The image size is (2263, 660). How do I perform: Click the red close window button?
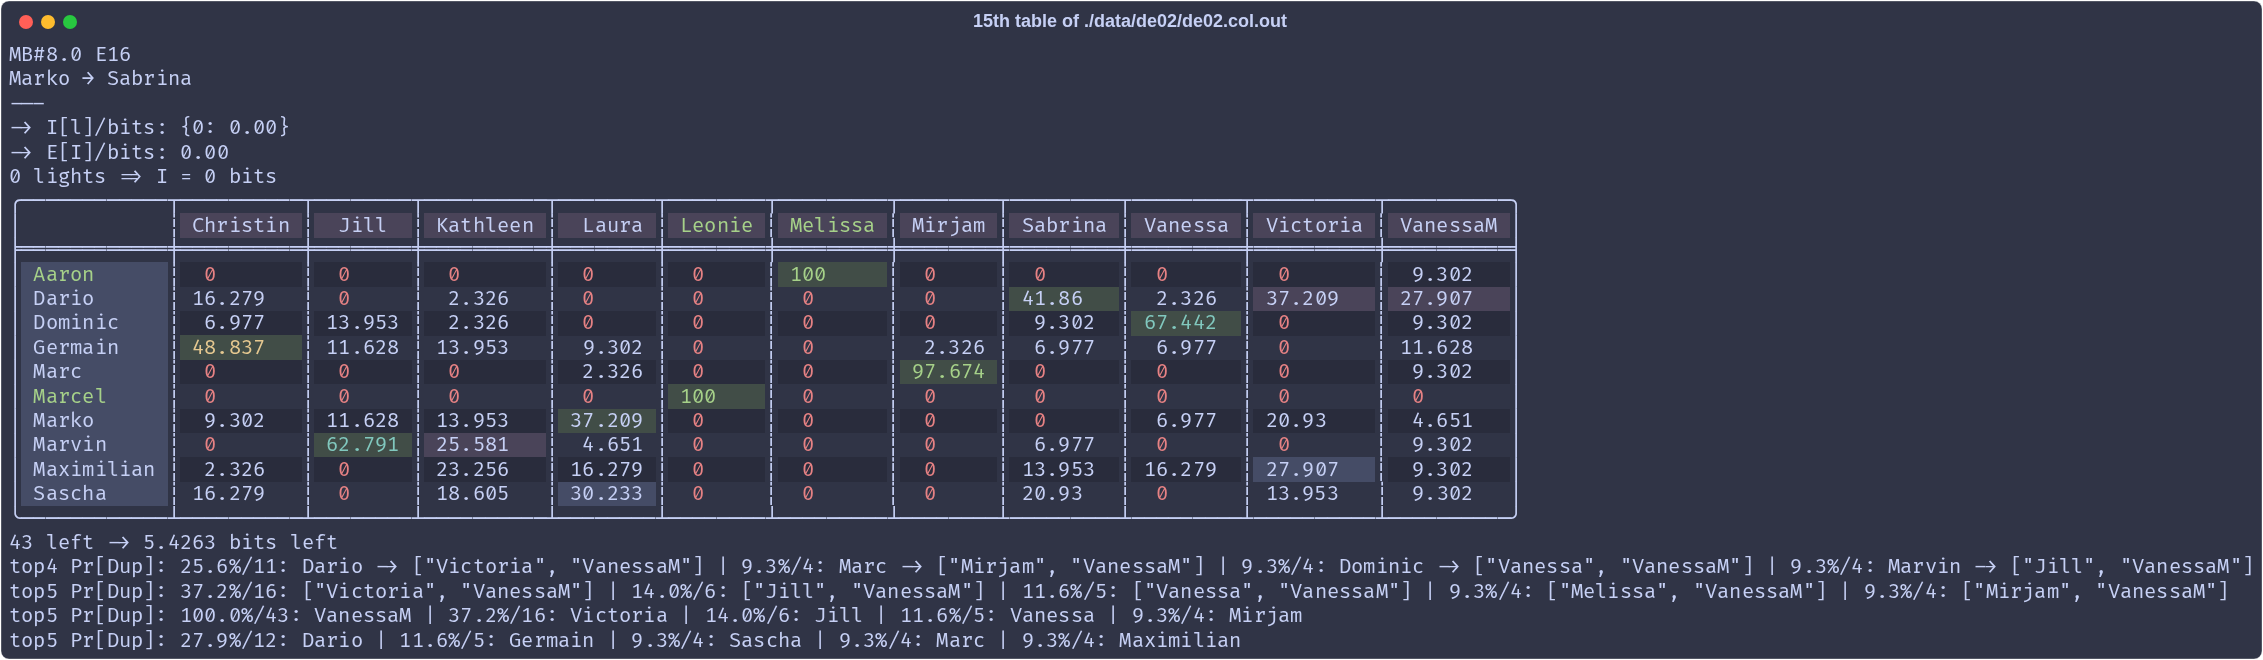(26, 22)
